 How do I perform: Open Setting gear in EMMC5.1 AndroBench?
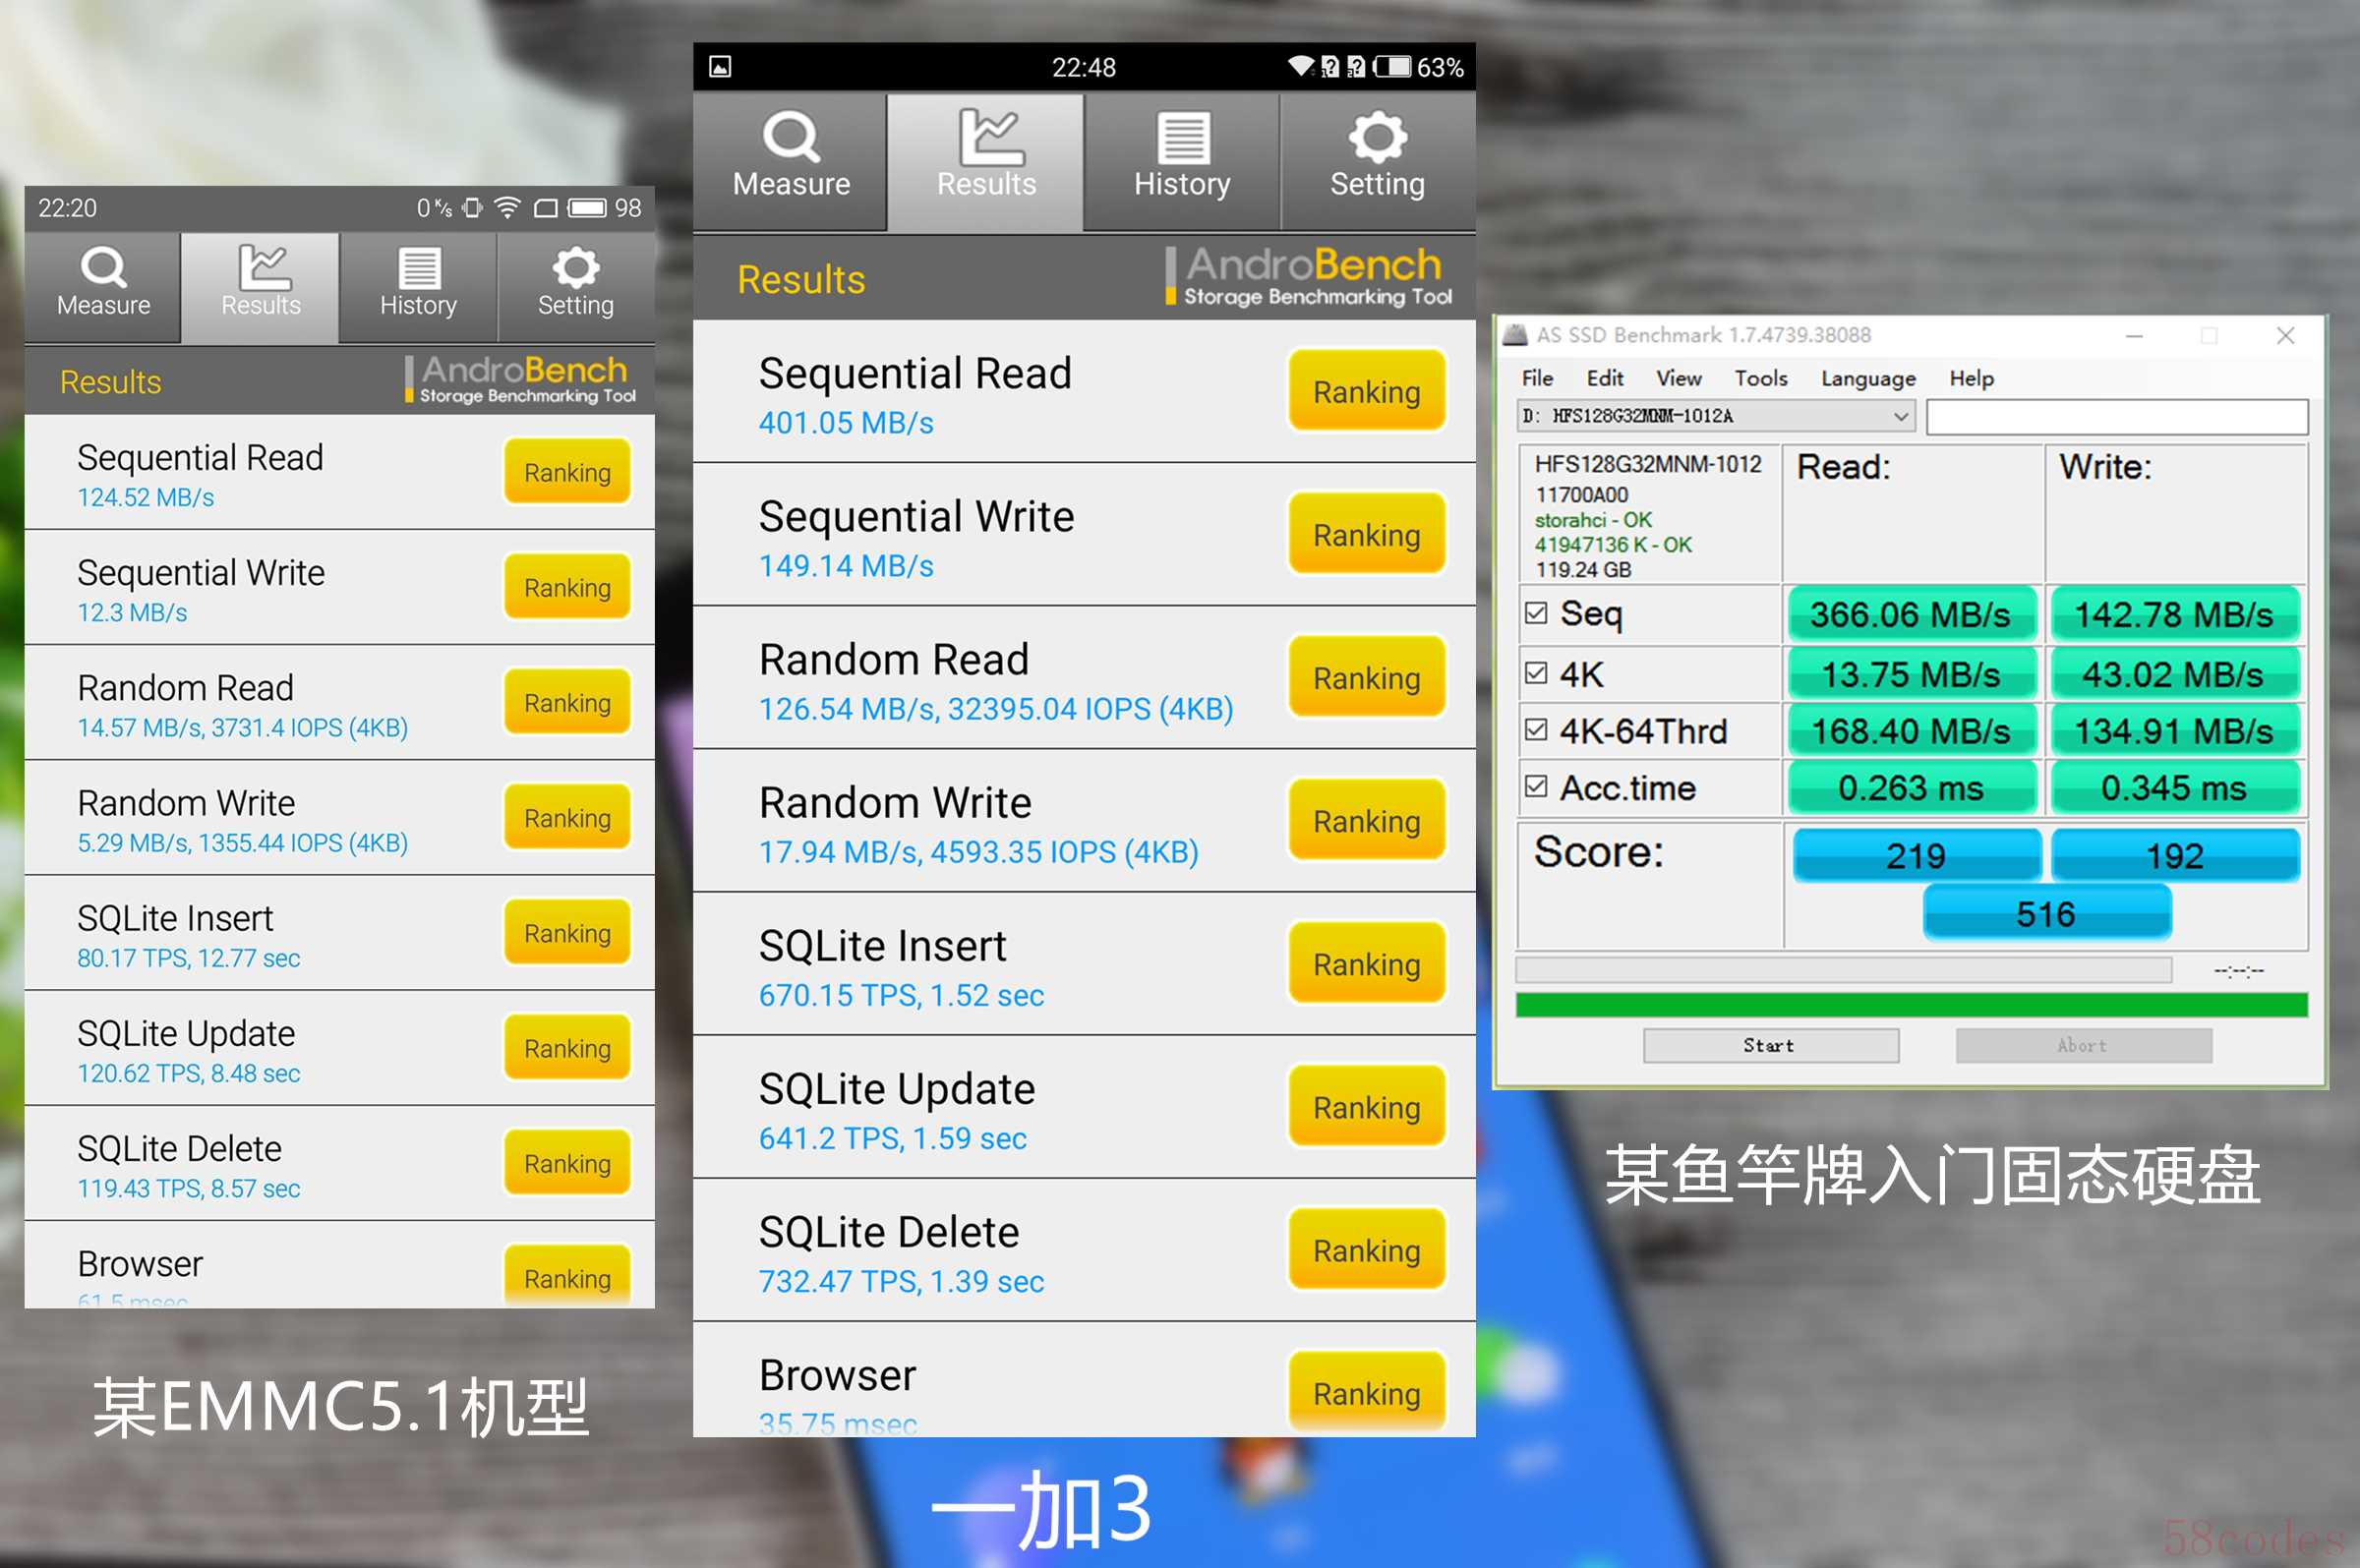576,268
